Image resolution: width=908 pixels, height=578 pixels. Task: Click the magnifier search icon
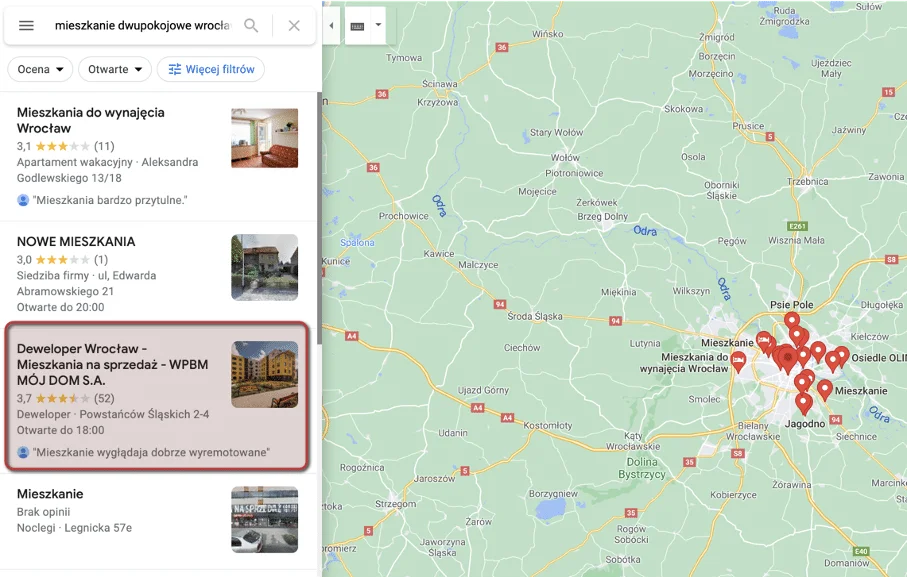(251, 25)
